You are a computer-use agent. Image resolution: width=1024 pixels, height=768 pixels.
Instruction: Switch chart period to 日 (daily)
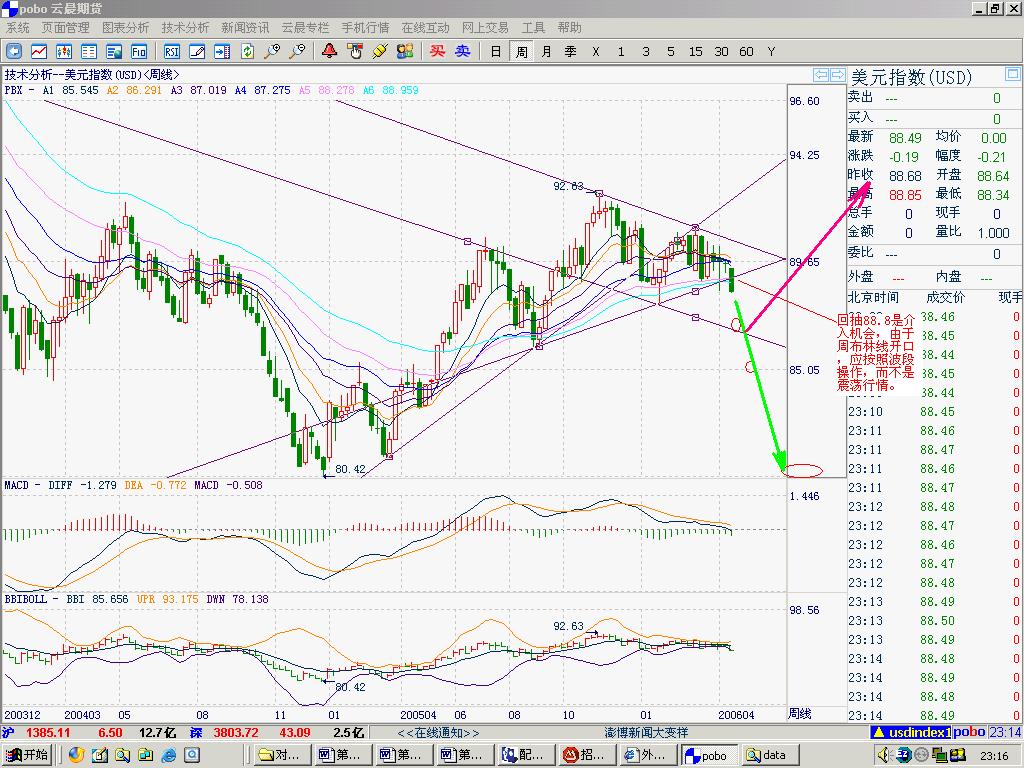[496, 51]
